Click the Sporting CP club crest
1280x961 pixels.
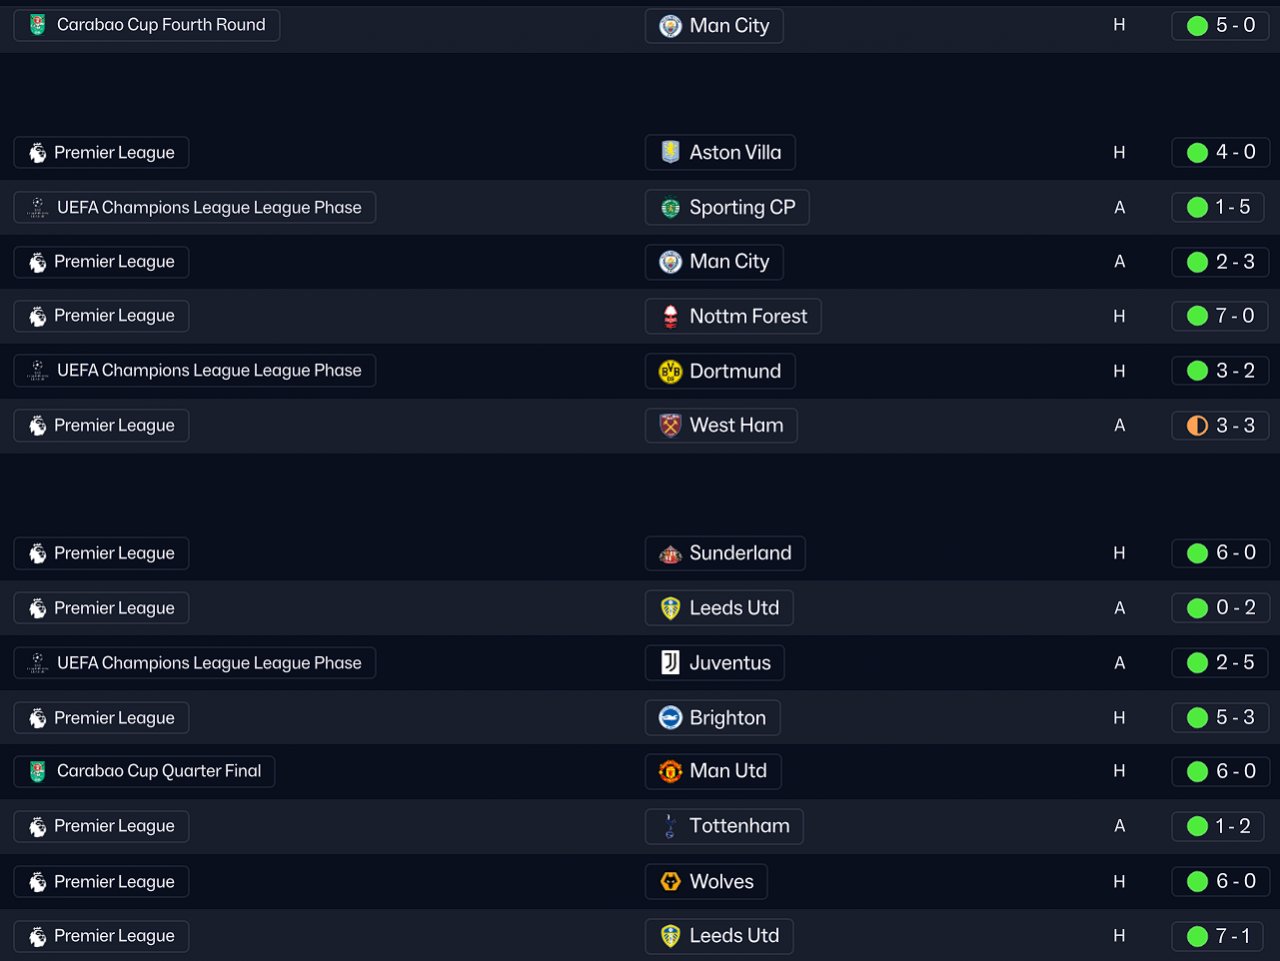tap(670, 208)
